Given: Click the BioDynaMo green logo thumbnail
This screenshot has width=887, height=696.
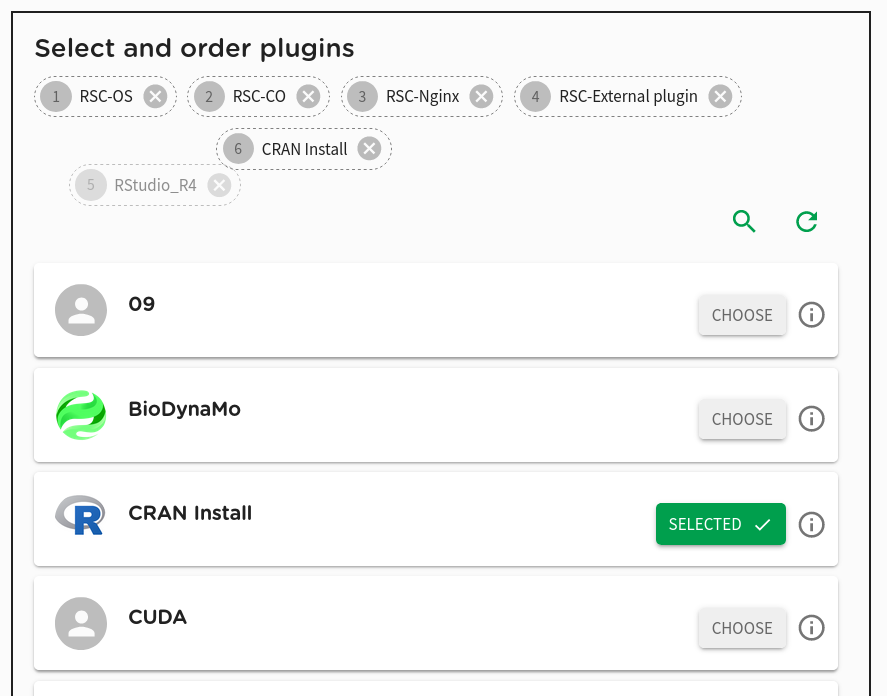Looking at the screenshot, I should pyautogui.click(x=81, y=415).
